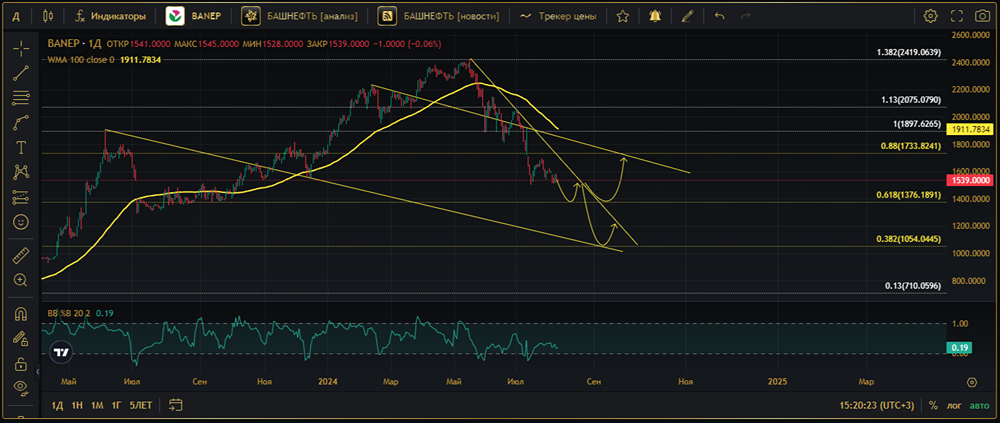
Task: Click Fibonacci level 1(1897.6265) label
Action: pyautogui.click(x=915, y=124)
